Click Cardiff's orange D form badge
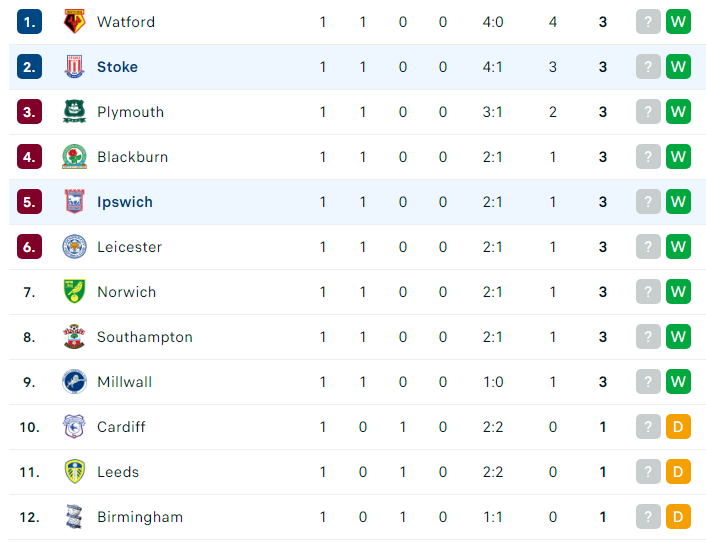The height and width of the screenshot is (542, 706). [x=678, y=427]
